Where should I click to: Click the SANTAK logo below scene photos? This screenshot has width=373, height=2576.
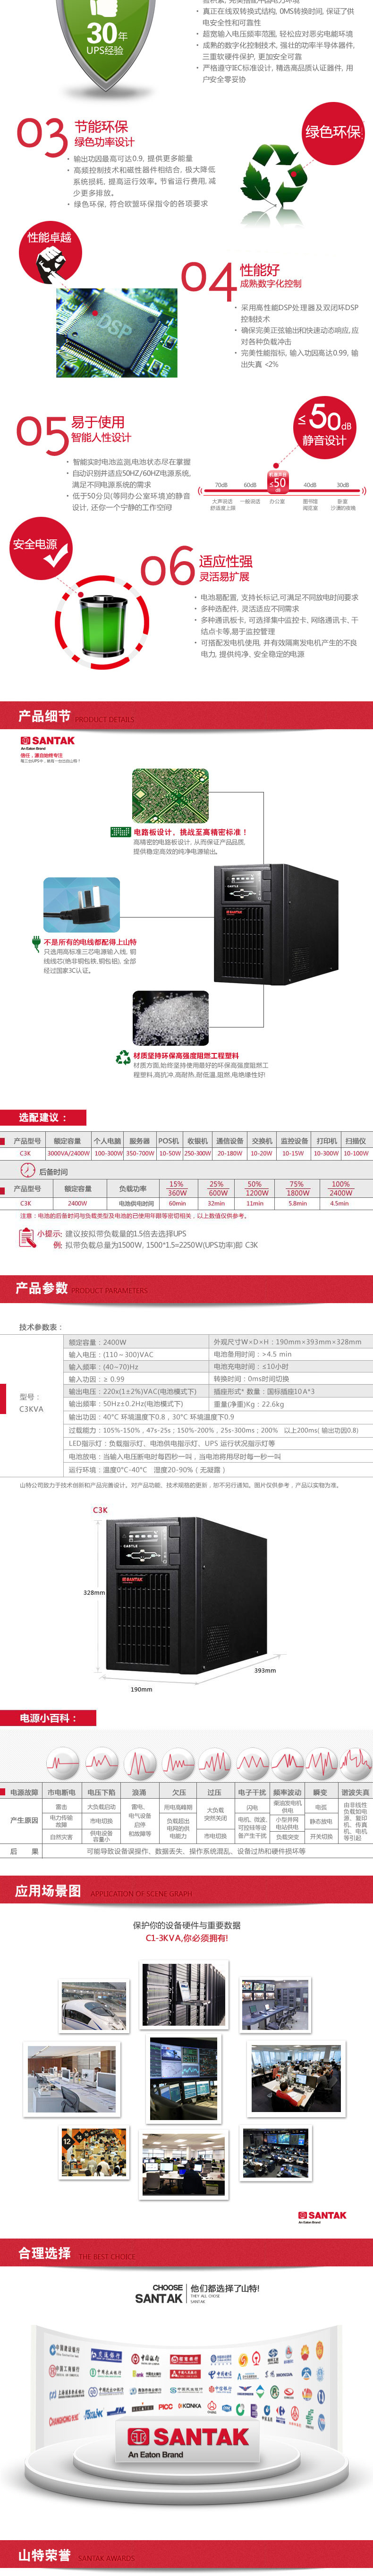[x=322, y=2217]
